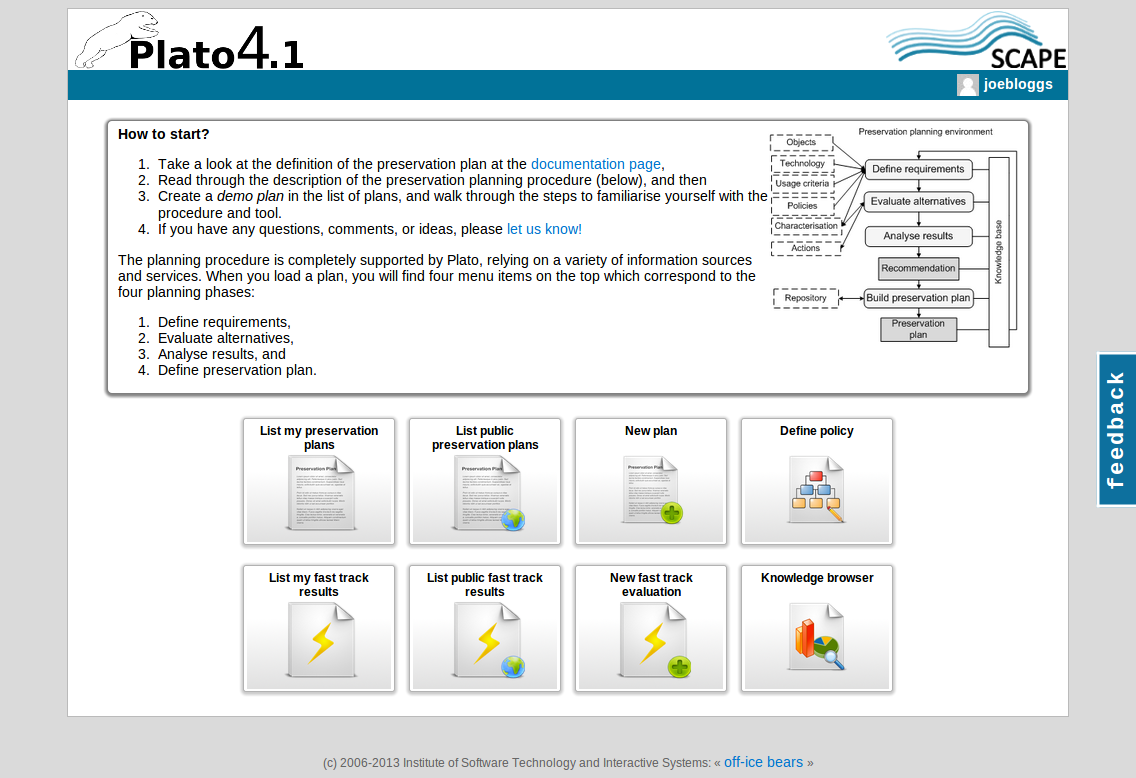Click the 'Evaluate alternatives,' list item
This screenshot has width=1136, height=778.
(x=226, y=338)
